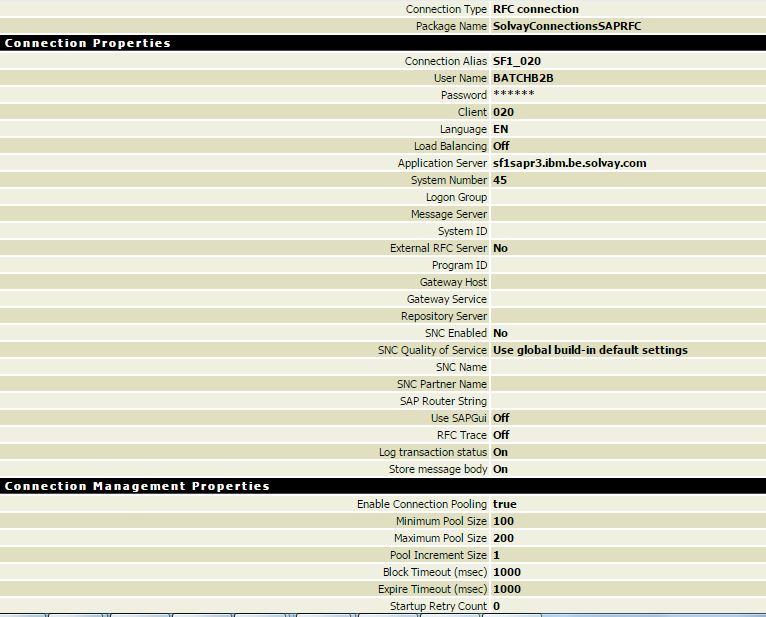Click the 'SNC Name' label
The width and height of the screenshot is (766, 617).
click(x=461, y=367)
